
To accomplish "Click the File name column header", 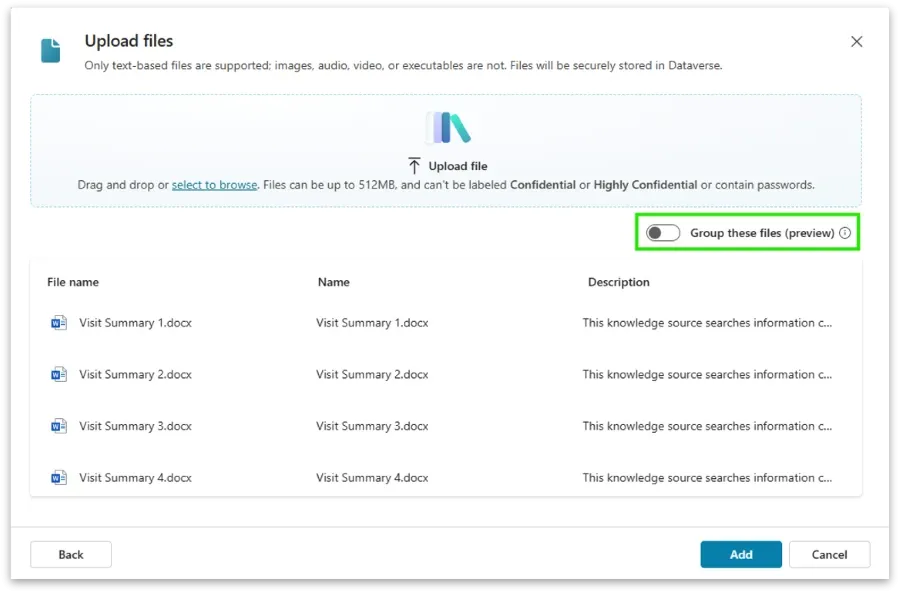I will [x=72, y=282].
